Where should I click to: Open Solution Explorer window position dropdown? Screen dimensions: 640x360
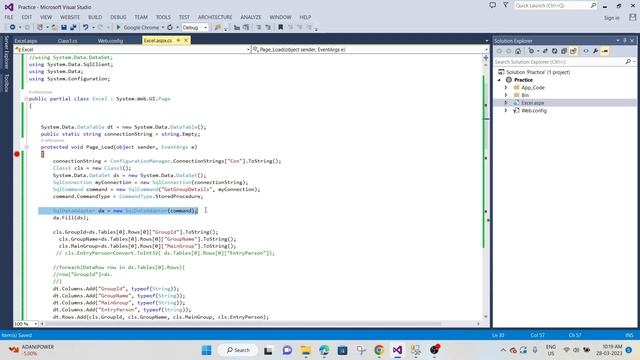coord(618,40)
